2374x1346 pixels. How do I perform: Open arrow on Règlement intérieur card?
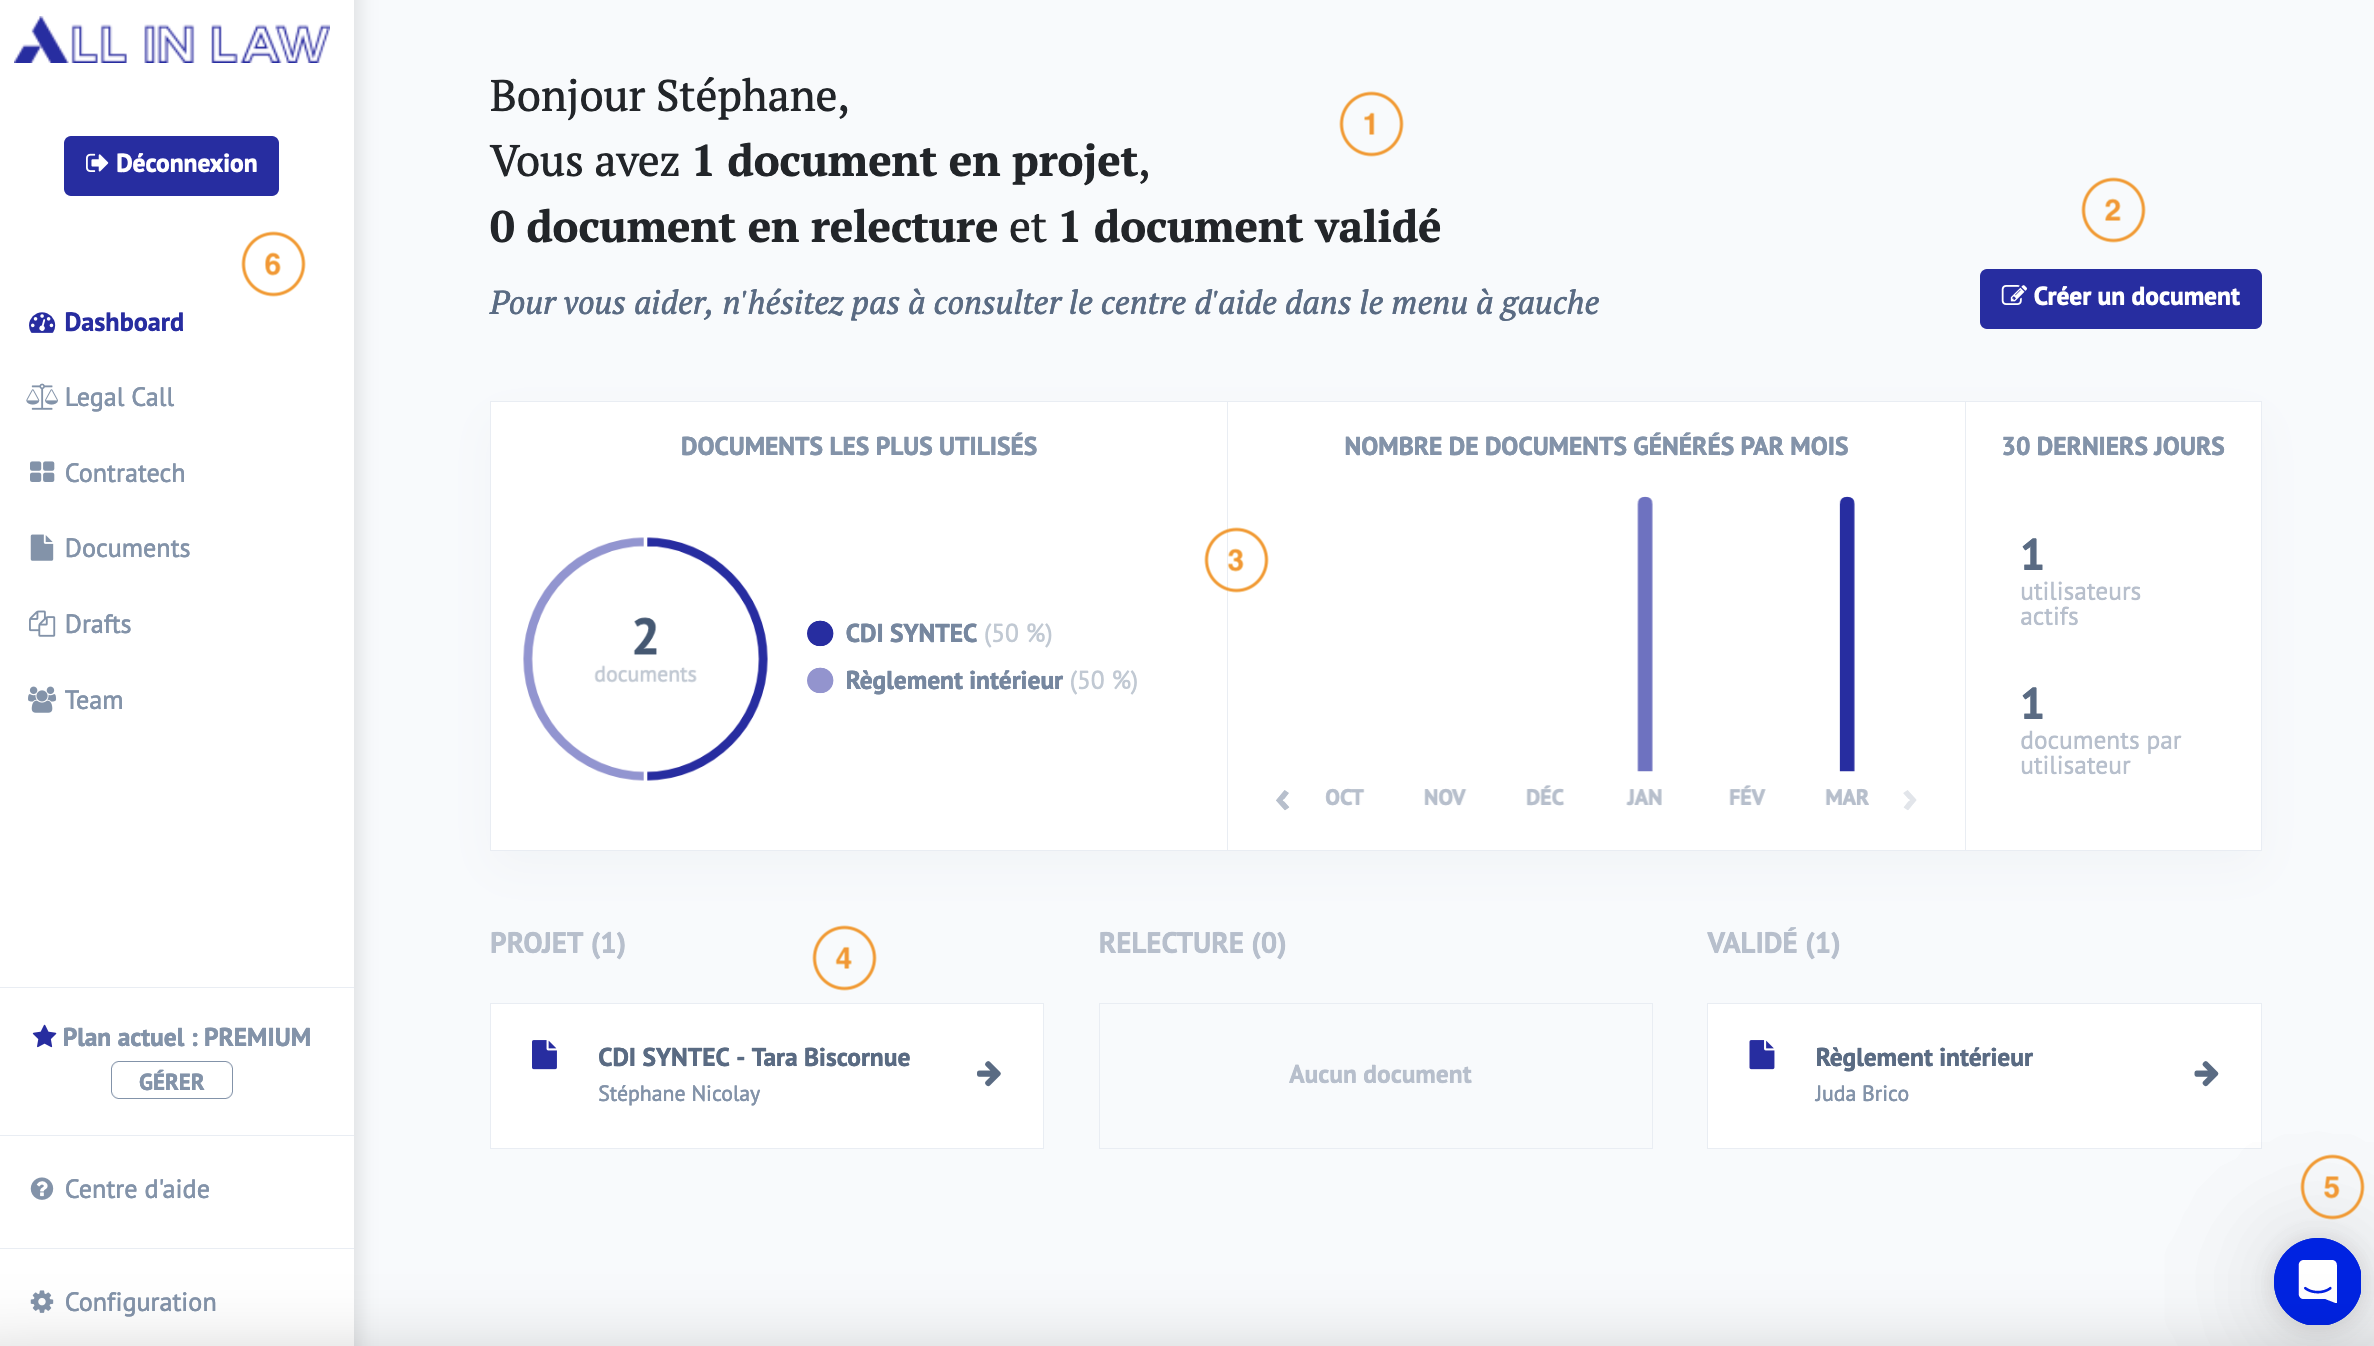tap(2206, 1074)
